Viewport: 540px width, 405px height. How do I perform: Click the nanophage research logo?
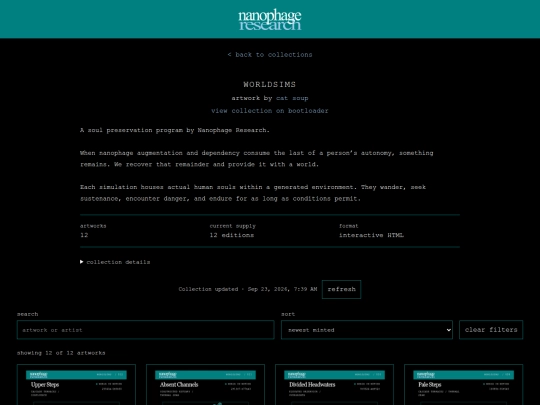tap(270, 20)
